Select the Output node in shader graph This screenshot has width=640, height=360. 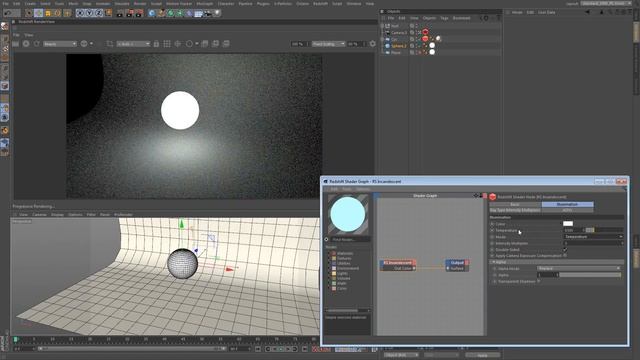[x=457, y=265]
